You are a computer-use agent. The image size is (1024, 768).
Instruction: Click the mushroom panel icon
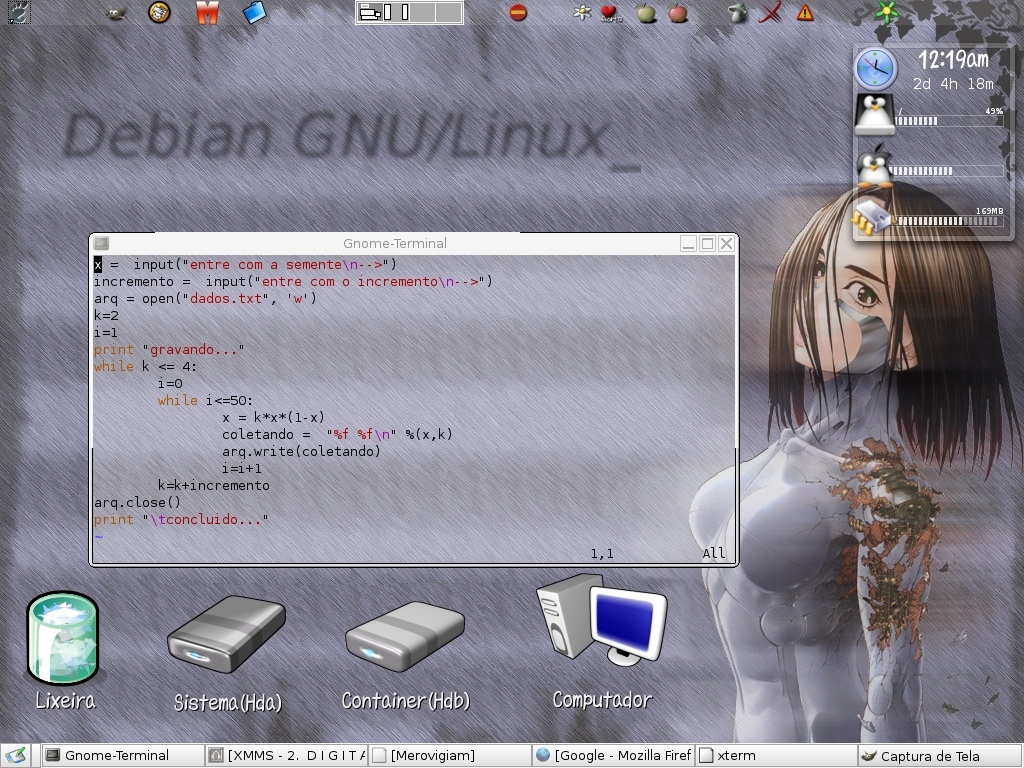pyautogui.click(x=738, y=12)
